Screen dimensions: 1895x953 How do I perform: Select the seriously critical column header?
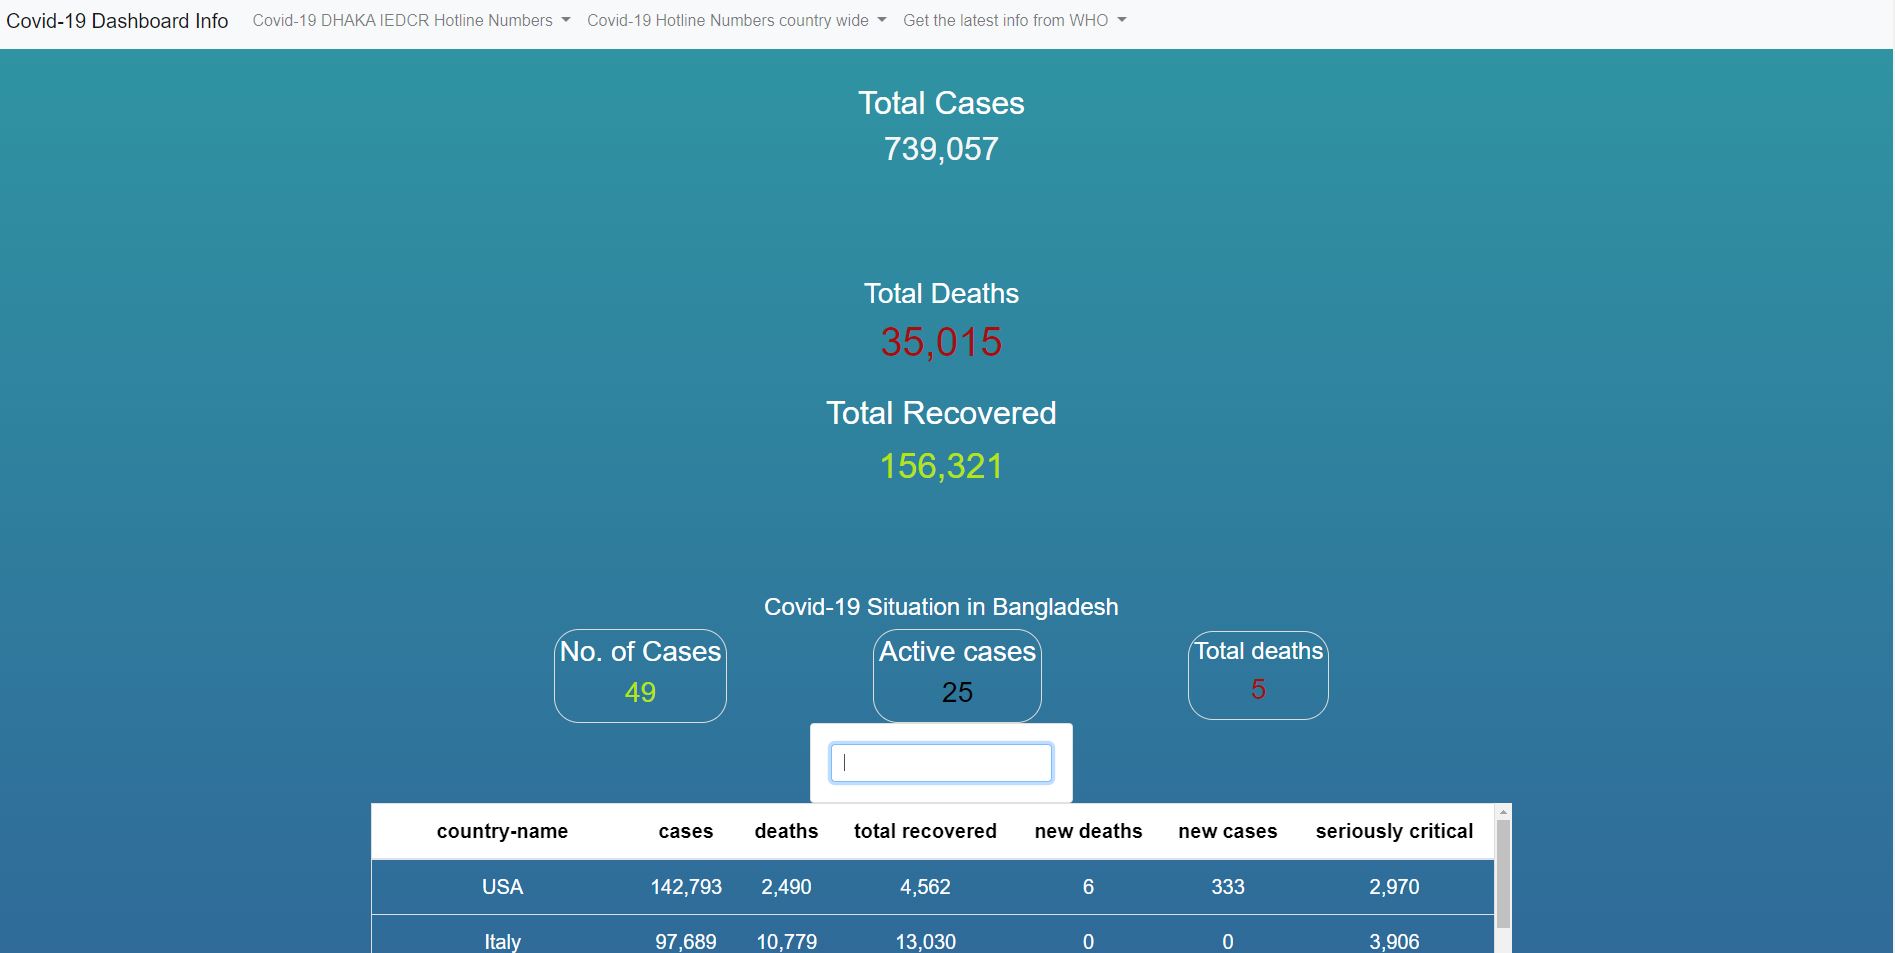pyautogui.click(x=1394, y=831)
